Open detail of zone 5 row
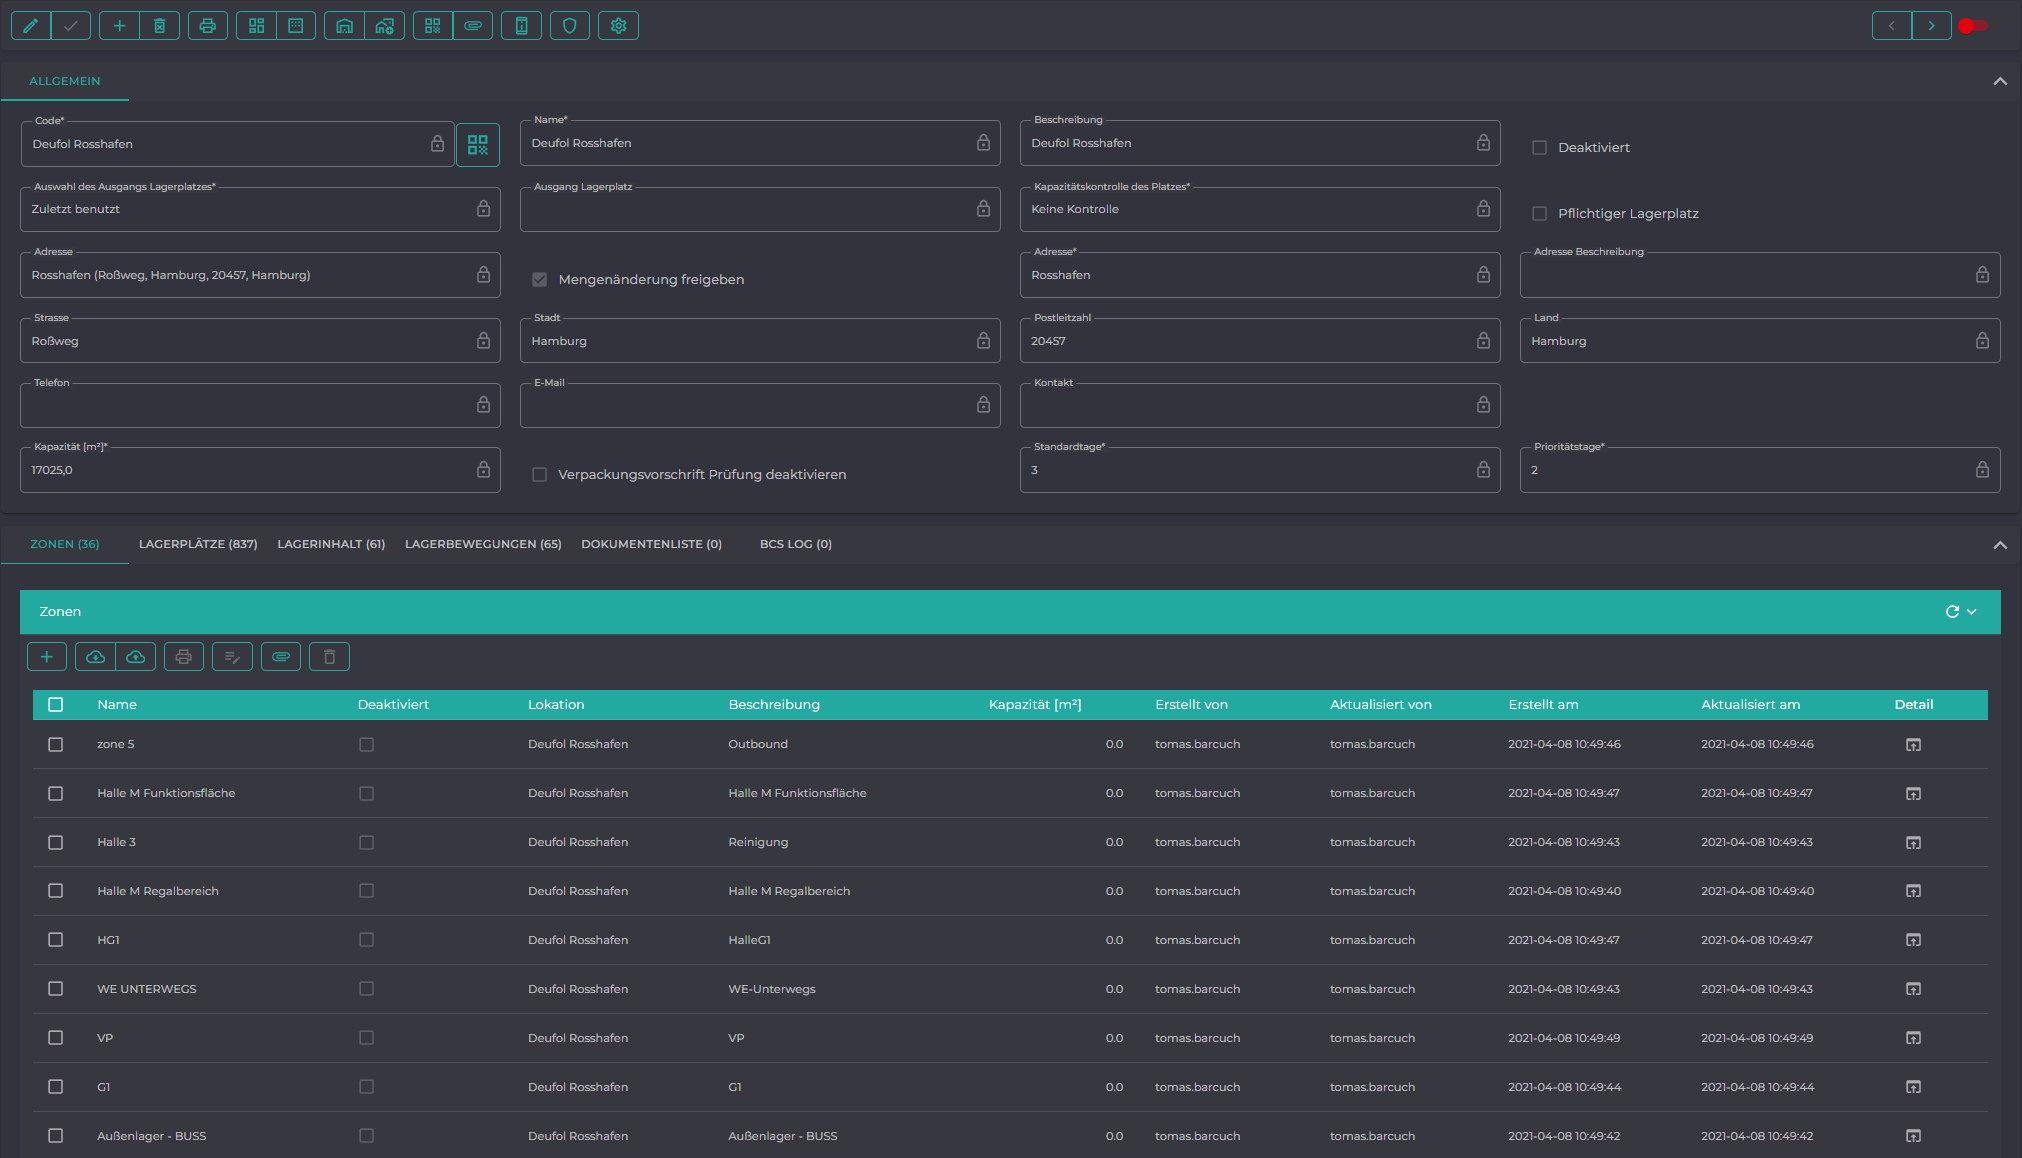Image resolution: width=2022 pixels, height=1158 pixels. click(1913, 745)
